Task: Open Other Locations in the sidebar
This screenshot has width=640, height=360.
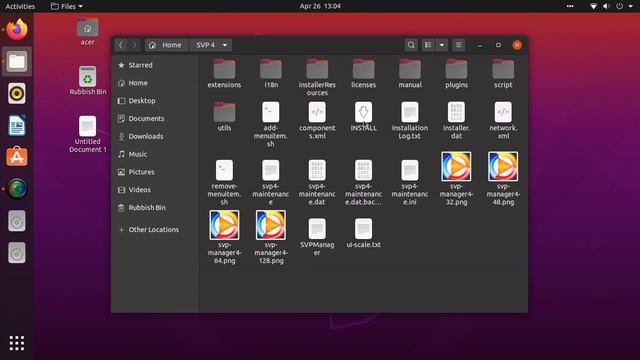Action: [x=155, y=230]
